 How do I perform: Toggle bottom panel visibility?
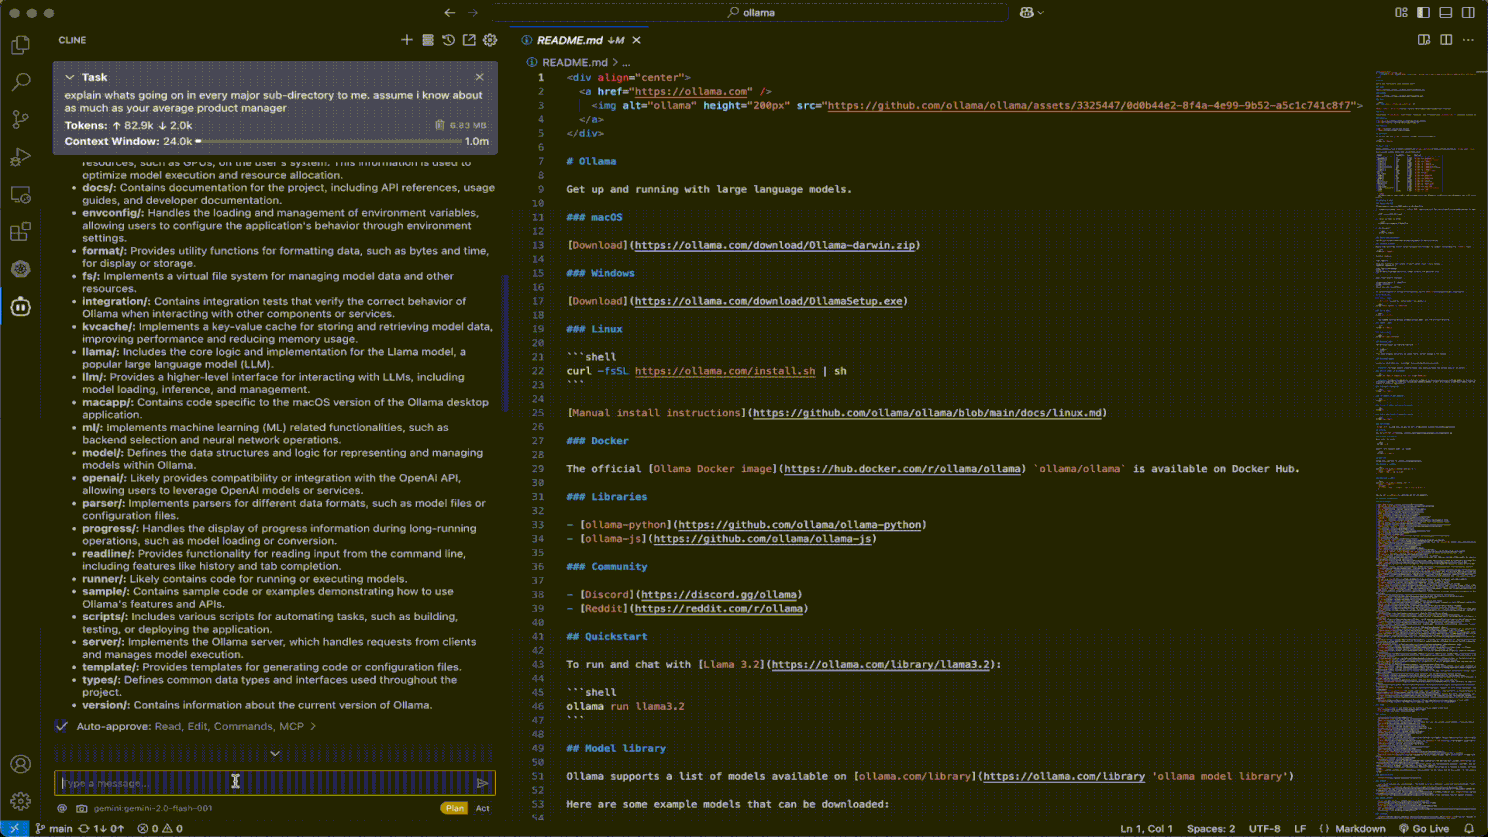pyautogui.click(x=1446, y=13)
